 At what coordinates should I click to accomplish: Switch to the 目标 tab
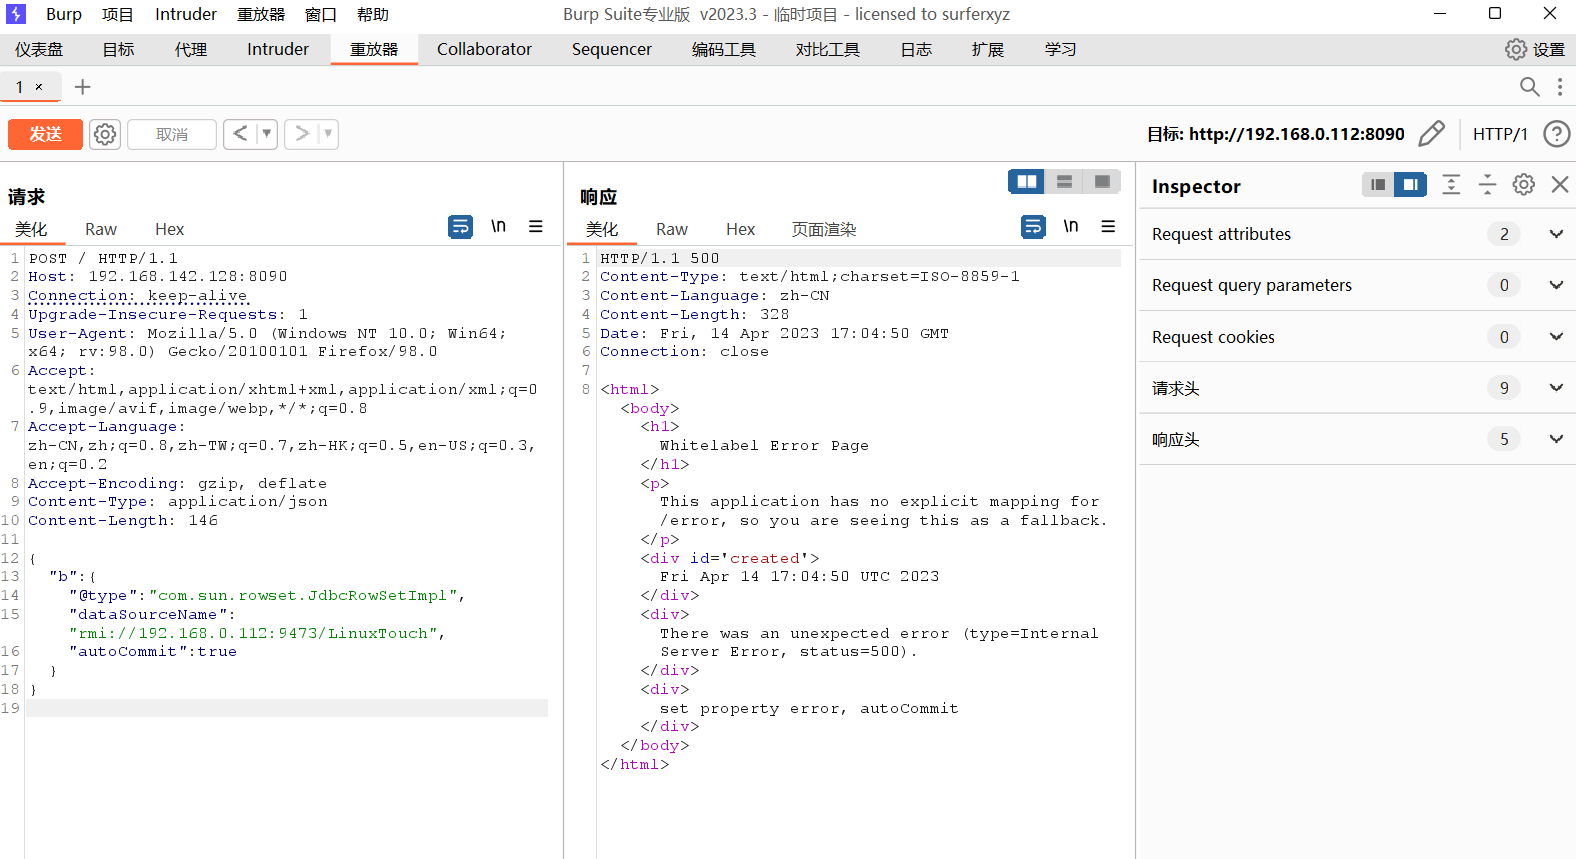click(118, 49)
